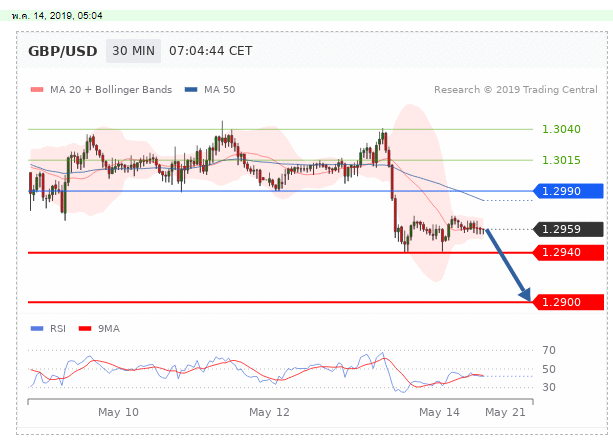Screen dimensions: 613x441
Task: Click the RSI 70 level label
Action: 549,350
